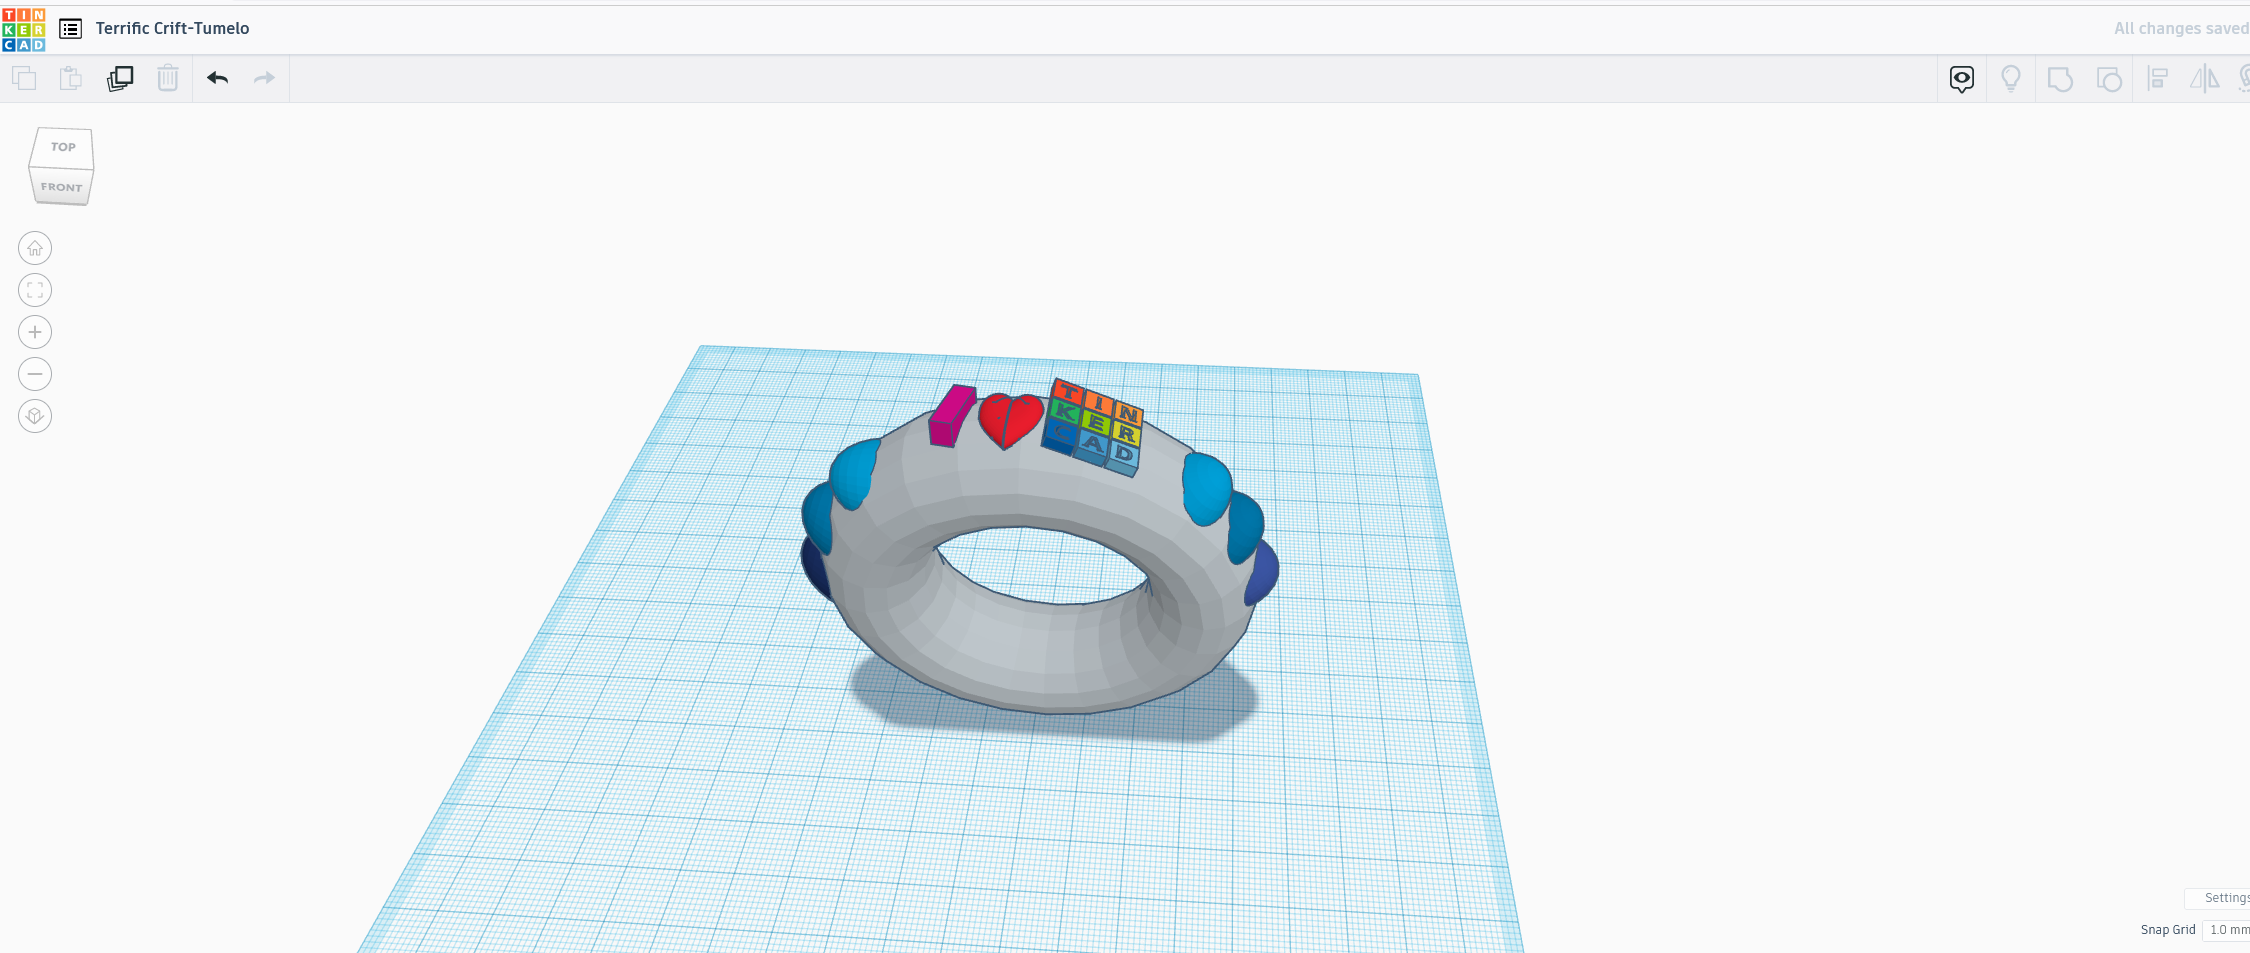Select the FRONT face of view cube
2250x953 pixels.
click(61, 187)
